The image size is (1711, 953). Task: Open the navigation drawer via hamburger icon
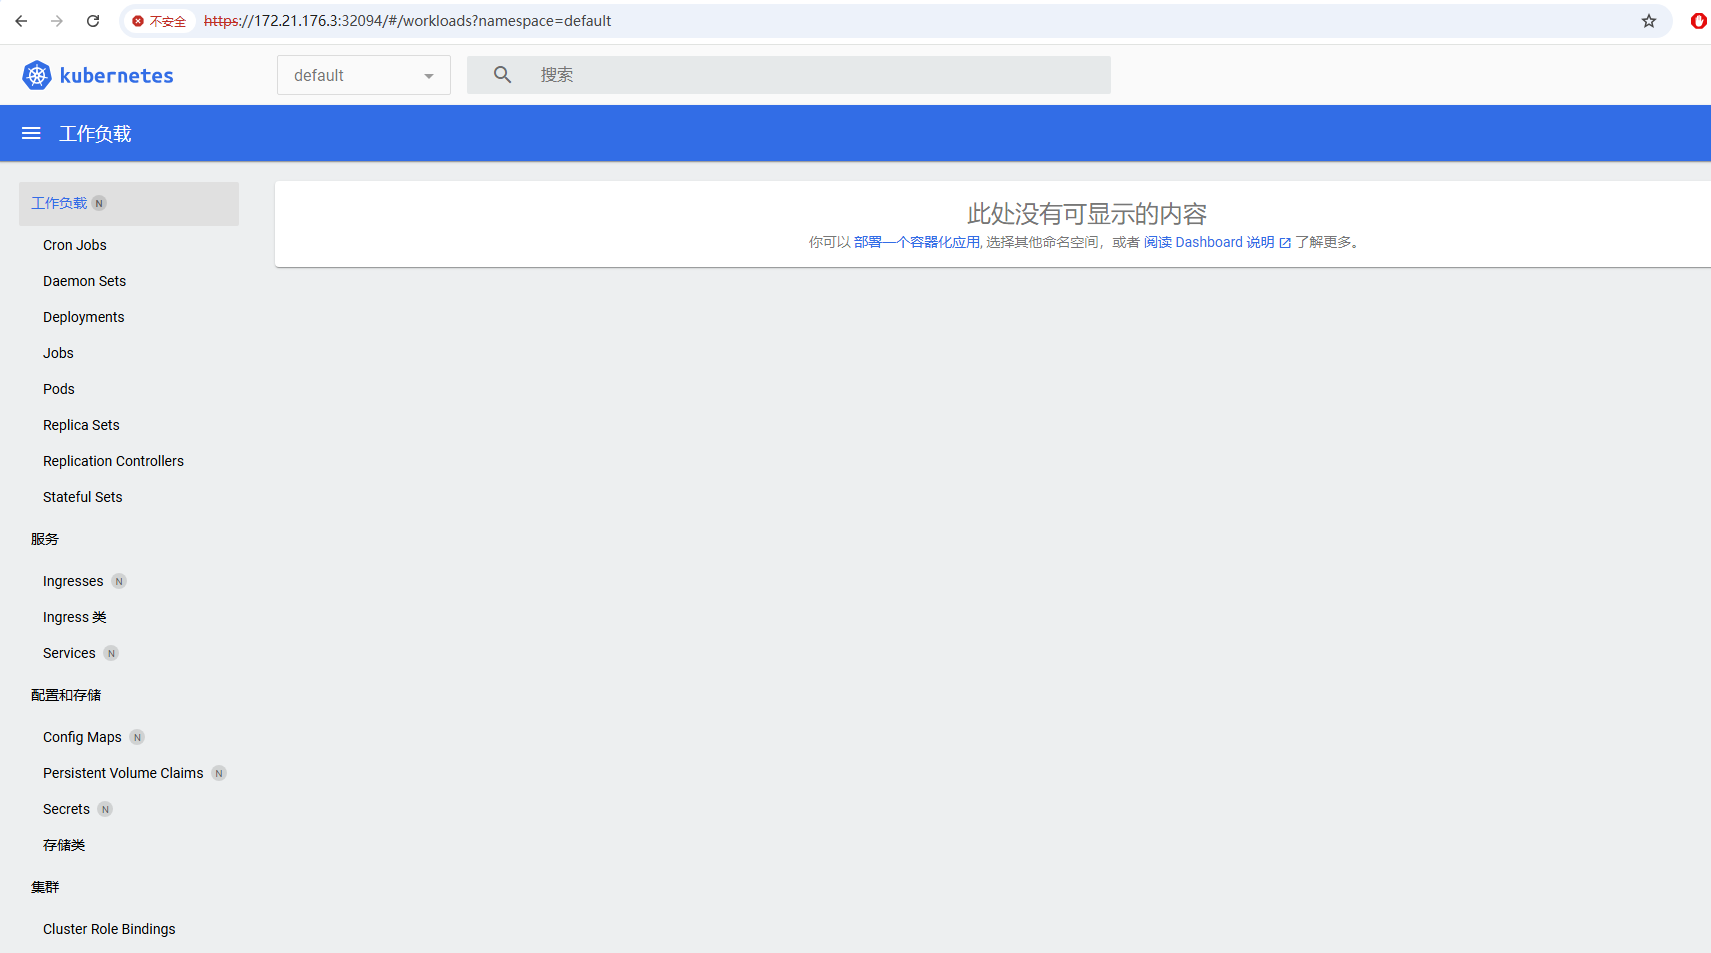[x=30, y=133]
